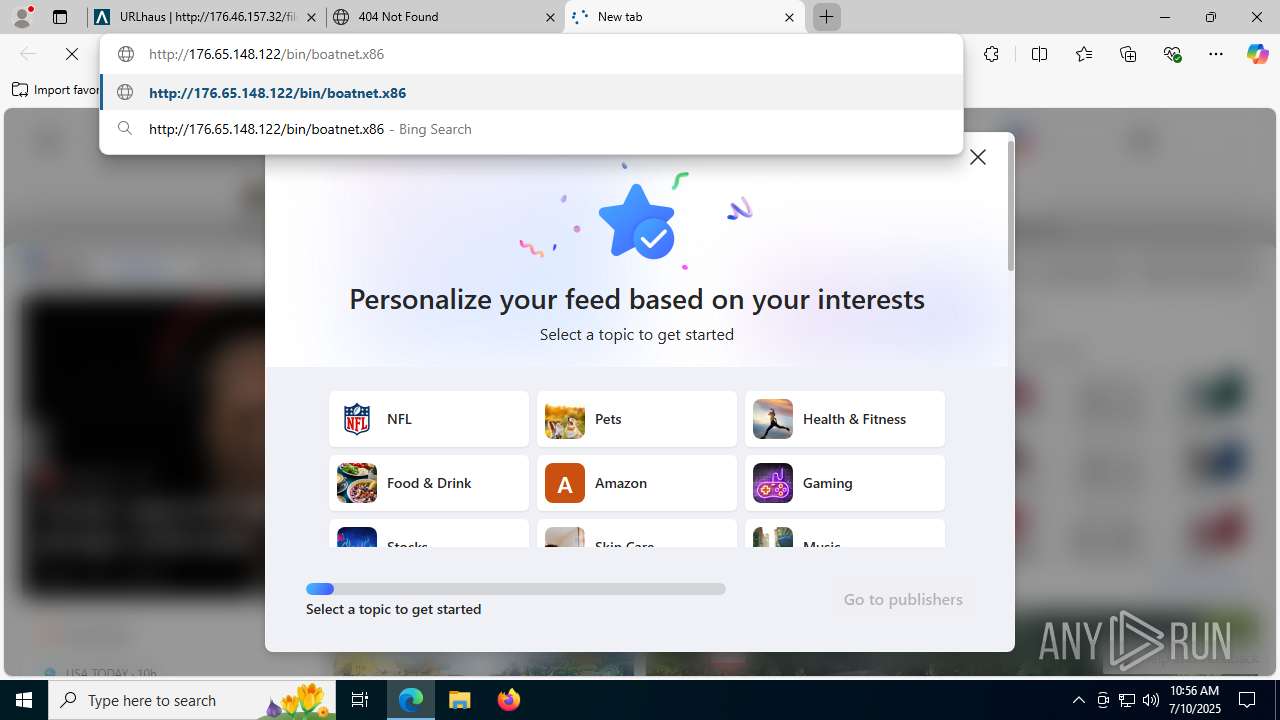Open the Copilot icon
Image resolution: width=1280 pixels, height=720 pixels.
click(x=1257, y=54)
